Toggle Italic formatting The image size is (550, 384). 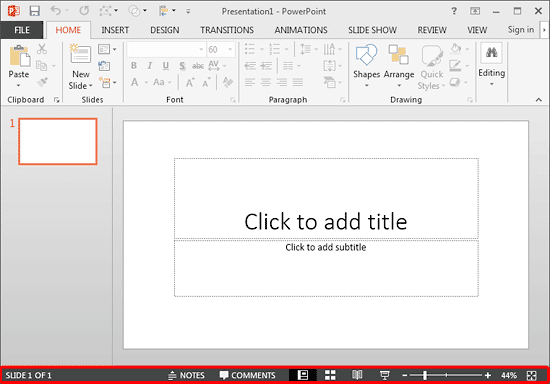point(150,66)
